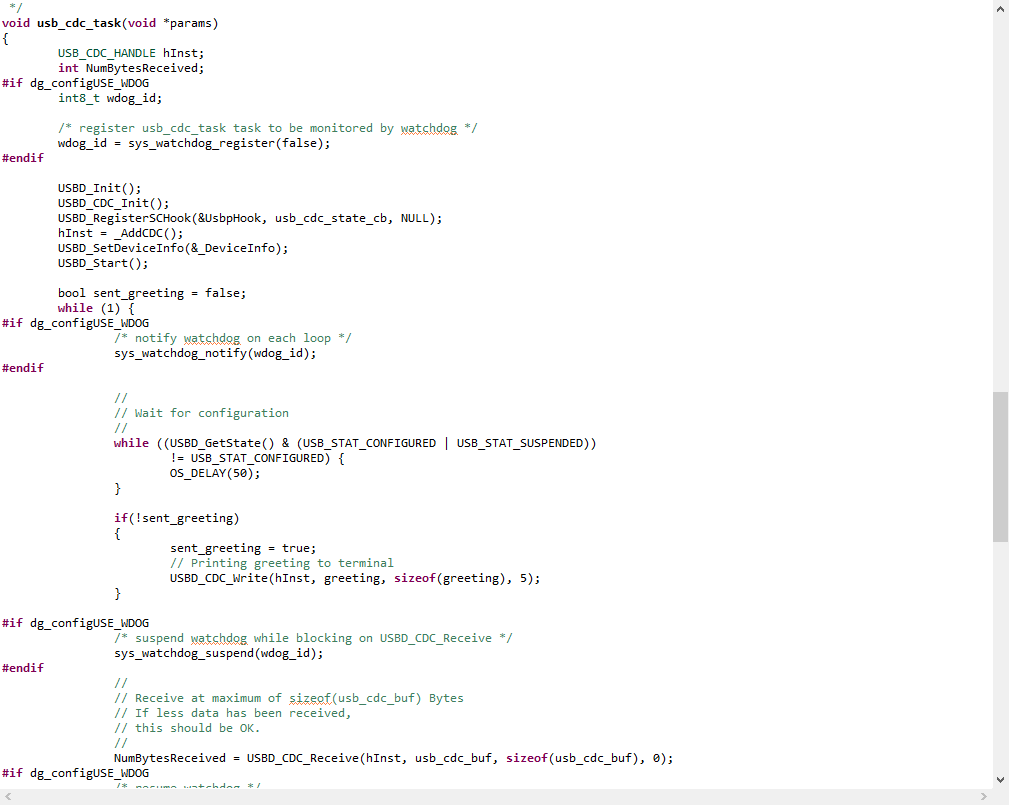Image resolution: width=1009 pixels, height=805 pixels.
Task: Click the vertical scrollbar track above the thumb
Action: pyautogui.click(x=1000, y=200)
